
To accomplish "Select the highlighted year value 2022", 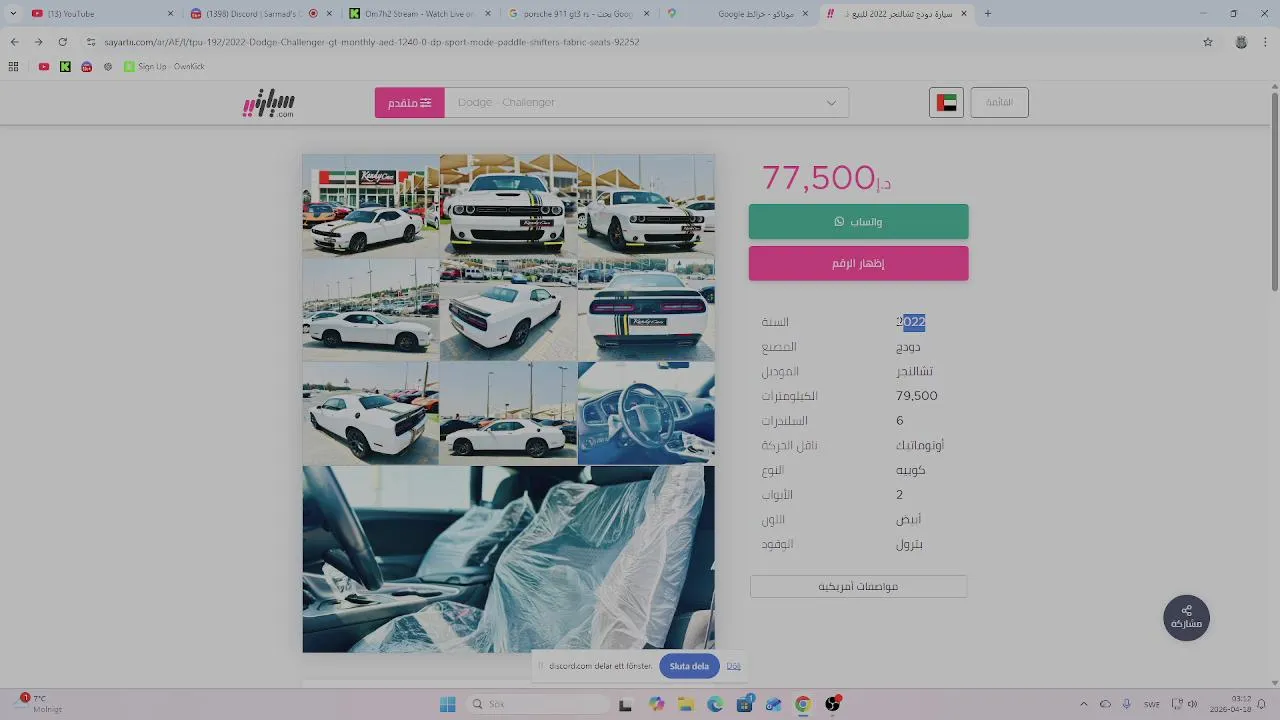I will coord(911,322).
